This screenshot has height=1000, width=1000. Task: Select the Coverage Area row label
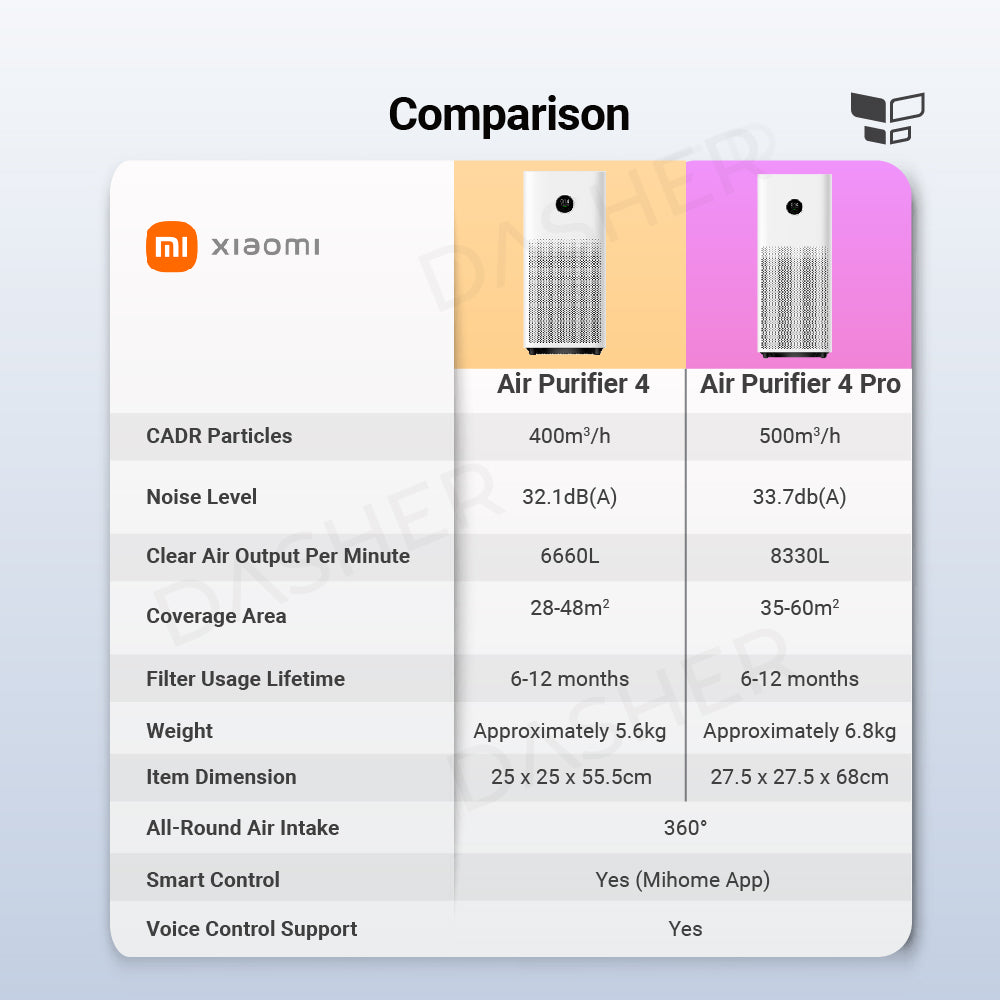tap(216, 616)
